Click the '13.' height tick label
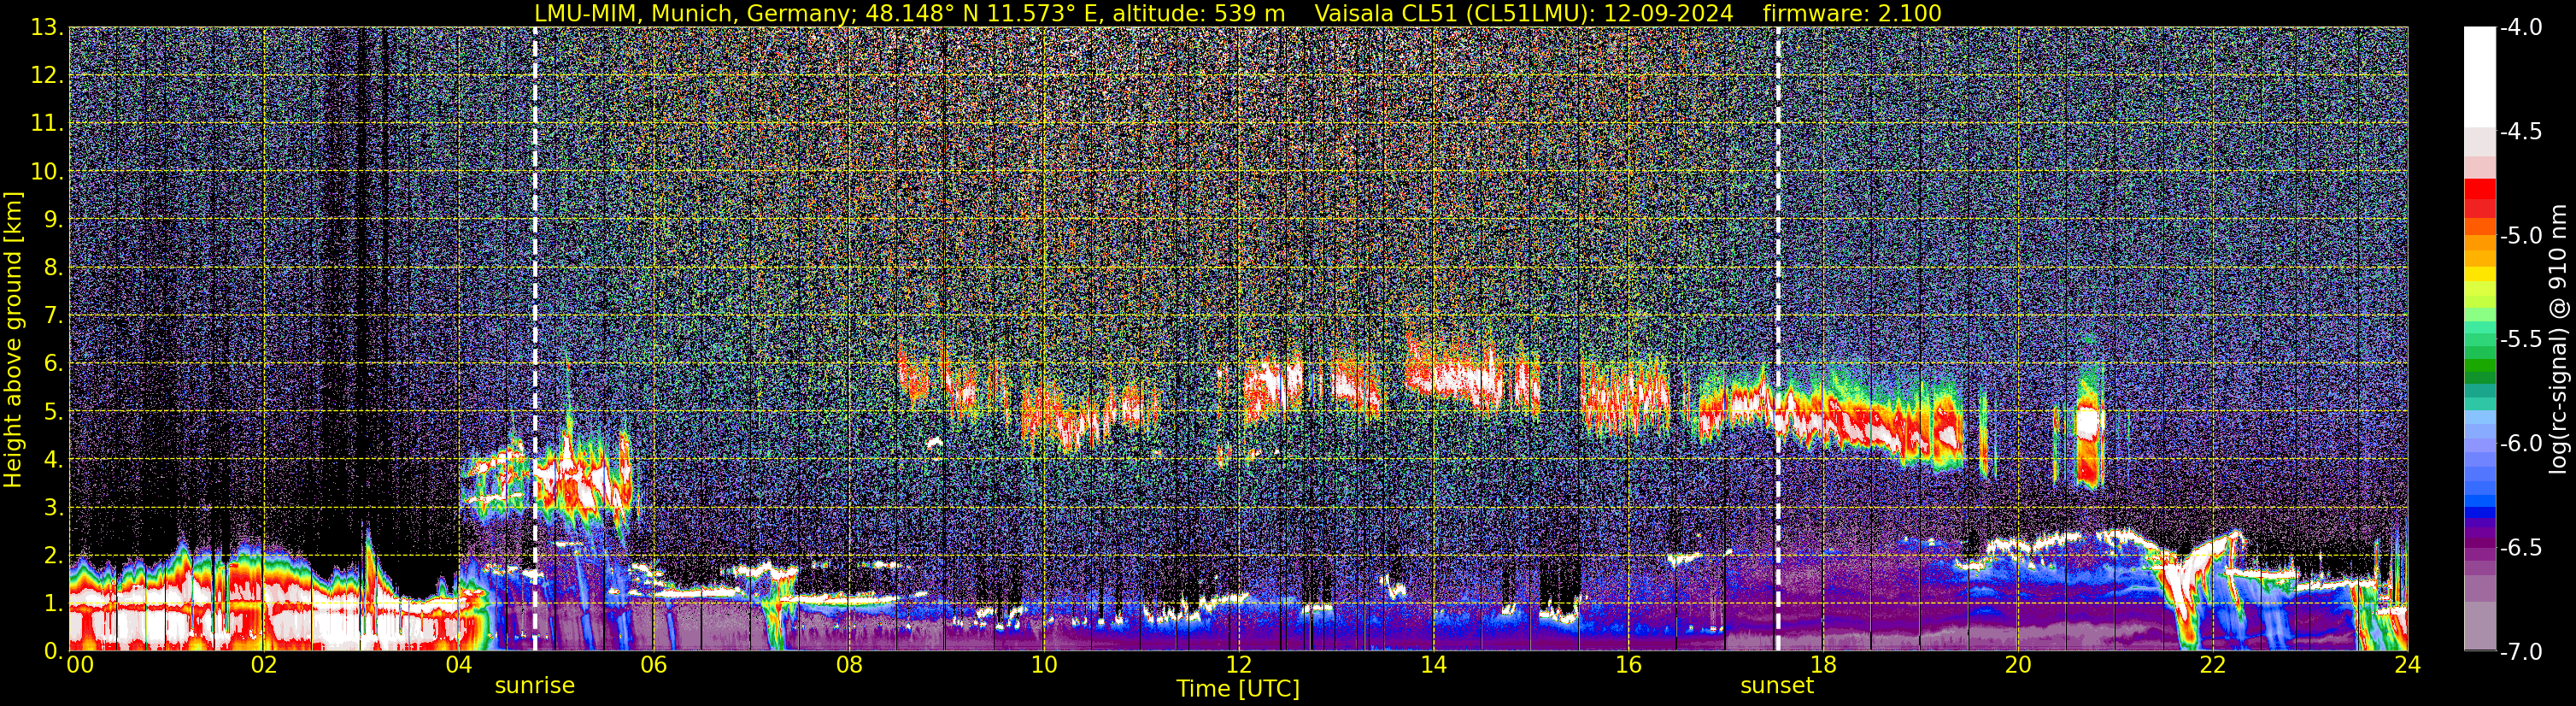This screenshot has height=706, width=2576. click(x=47, y=27)
